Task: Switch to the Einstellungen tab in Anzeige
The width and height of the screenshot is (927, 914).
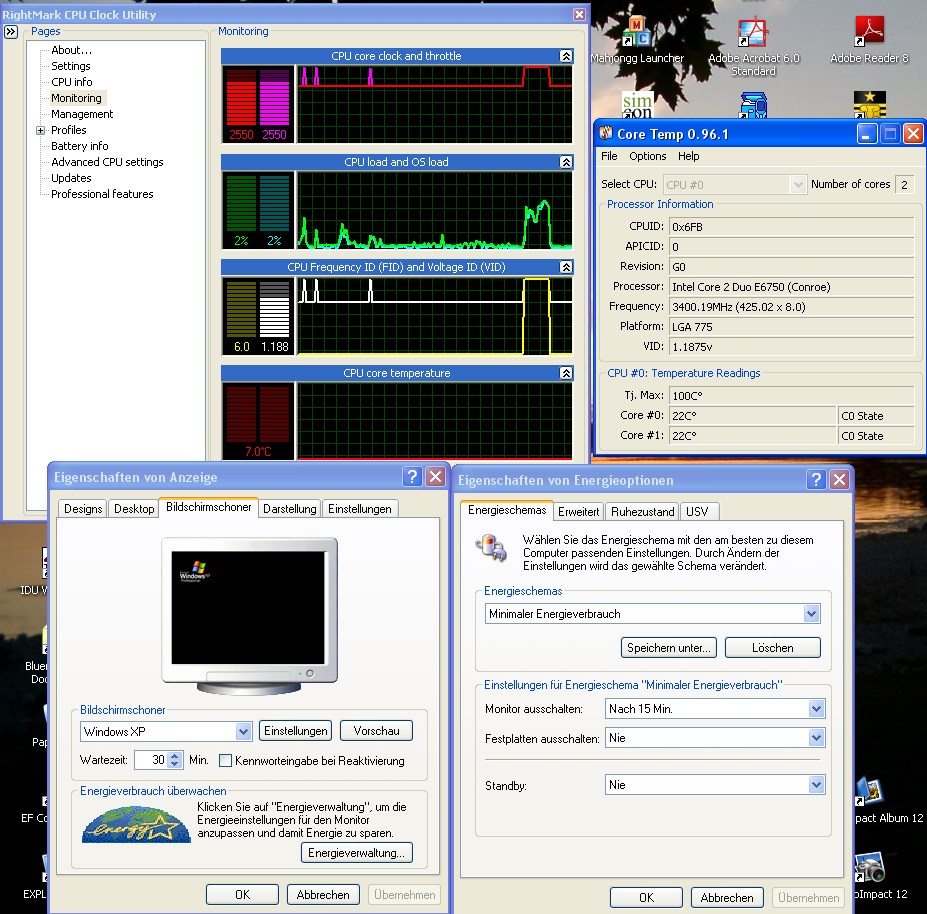Action: pyautogui.click(x=359, y=509)
